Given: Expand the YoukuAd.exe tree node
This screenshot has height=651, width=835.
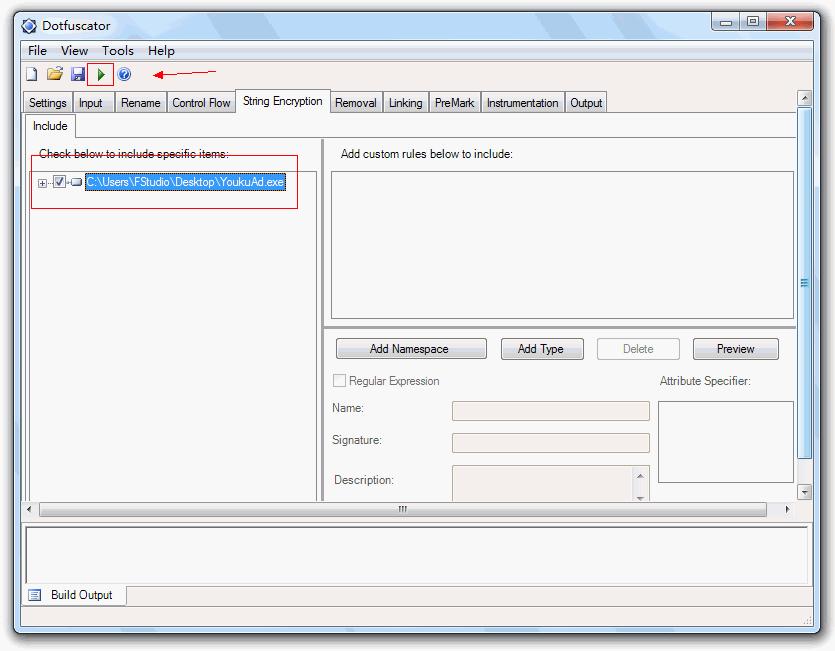Looking at the screenshot, I should coord(42,183).
